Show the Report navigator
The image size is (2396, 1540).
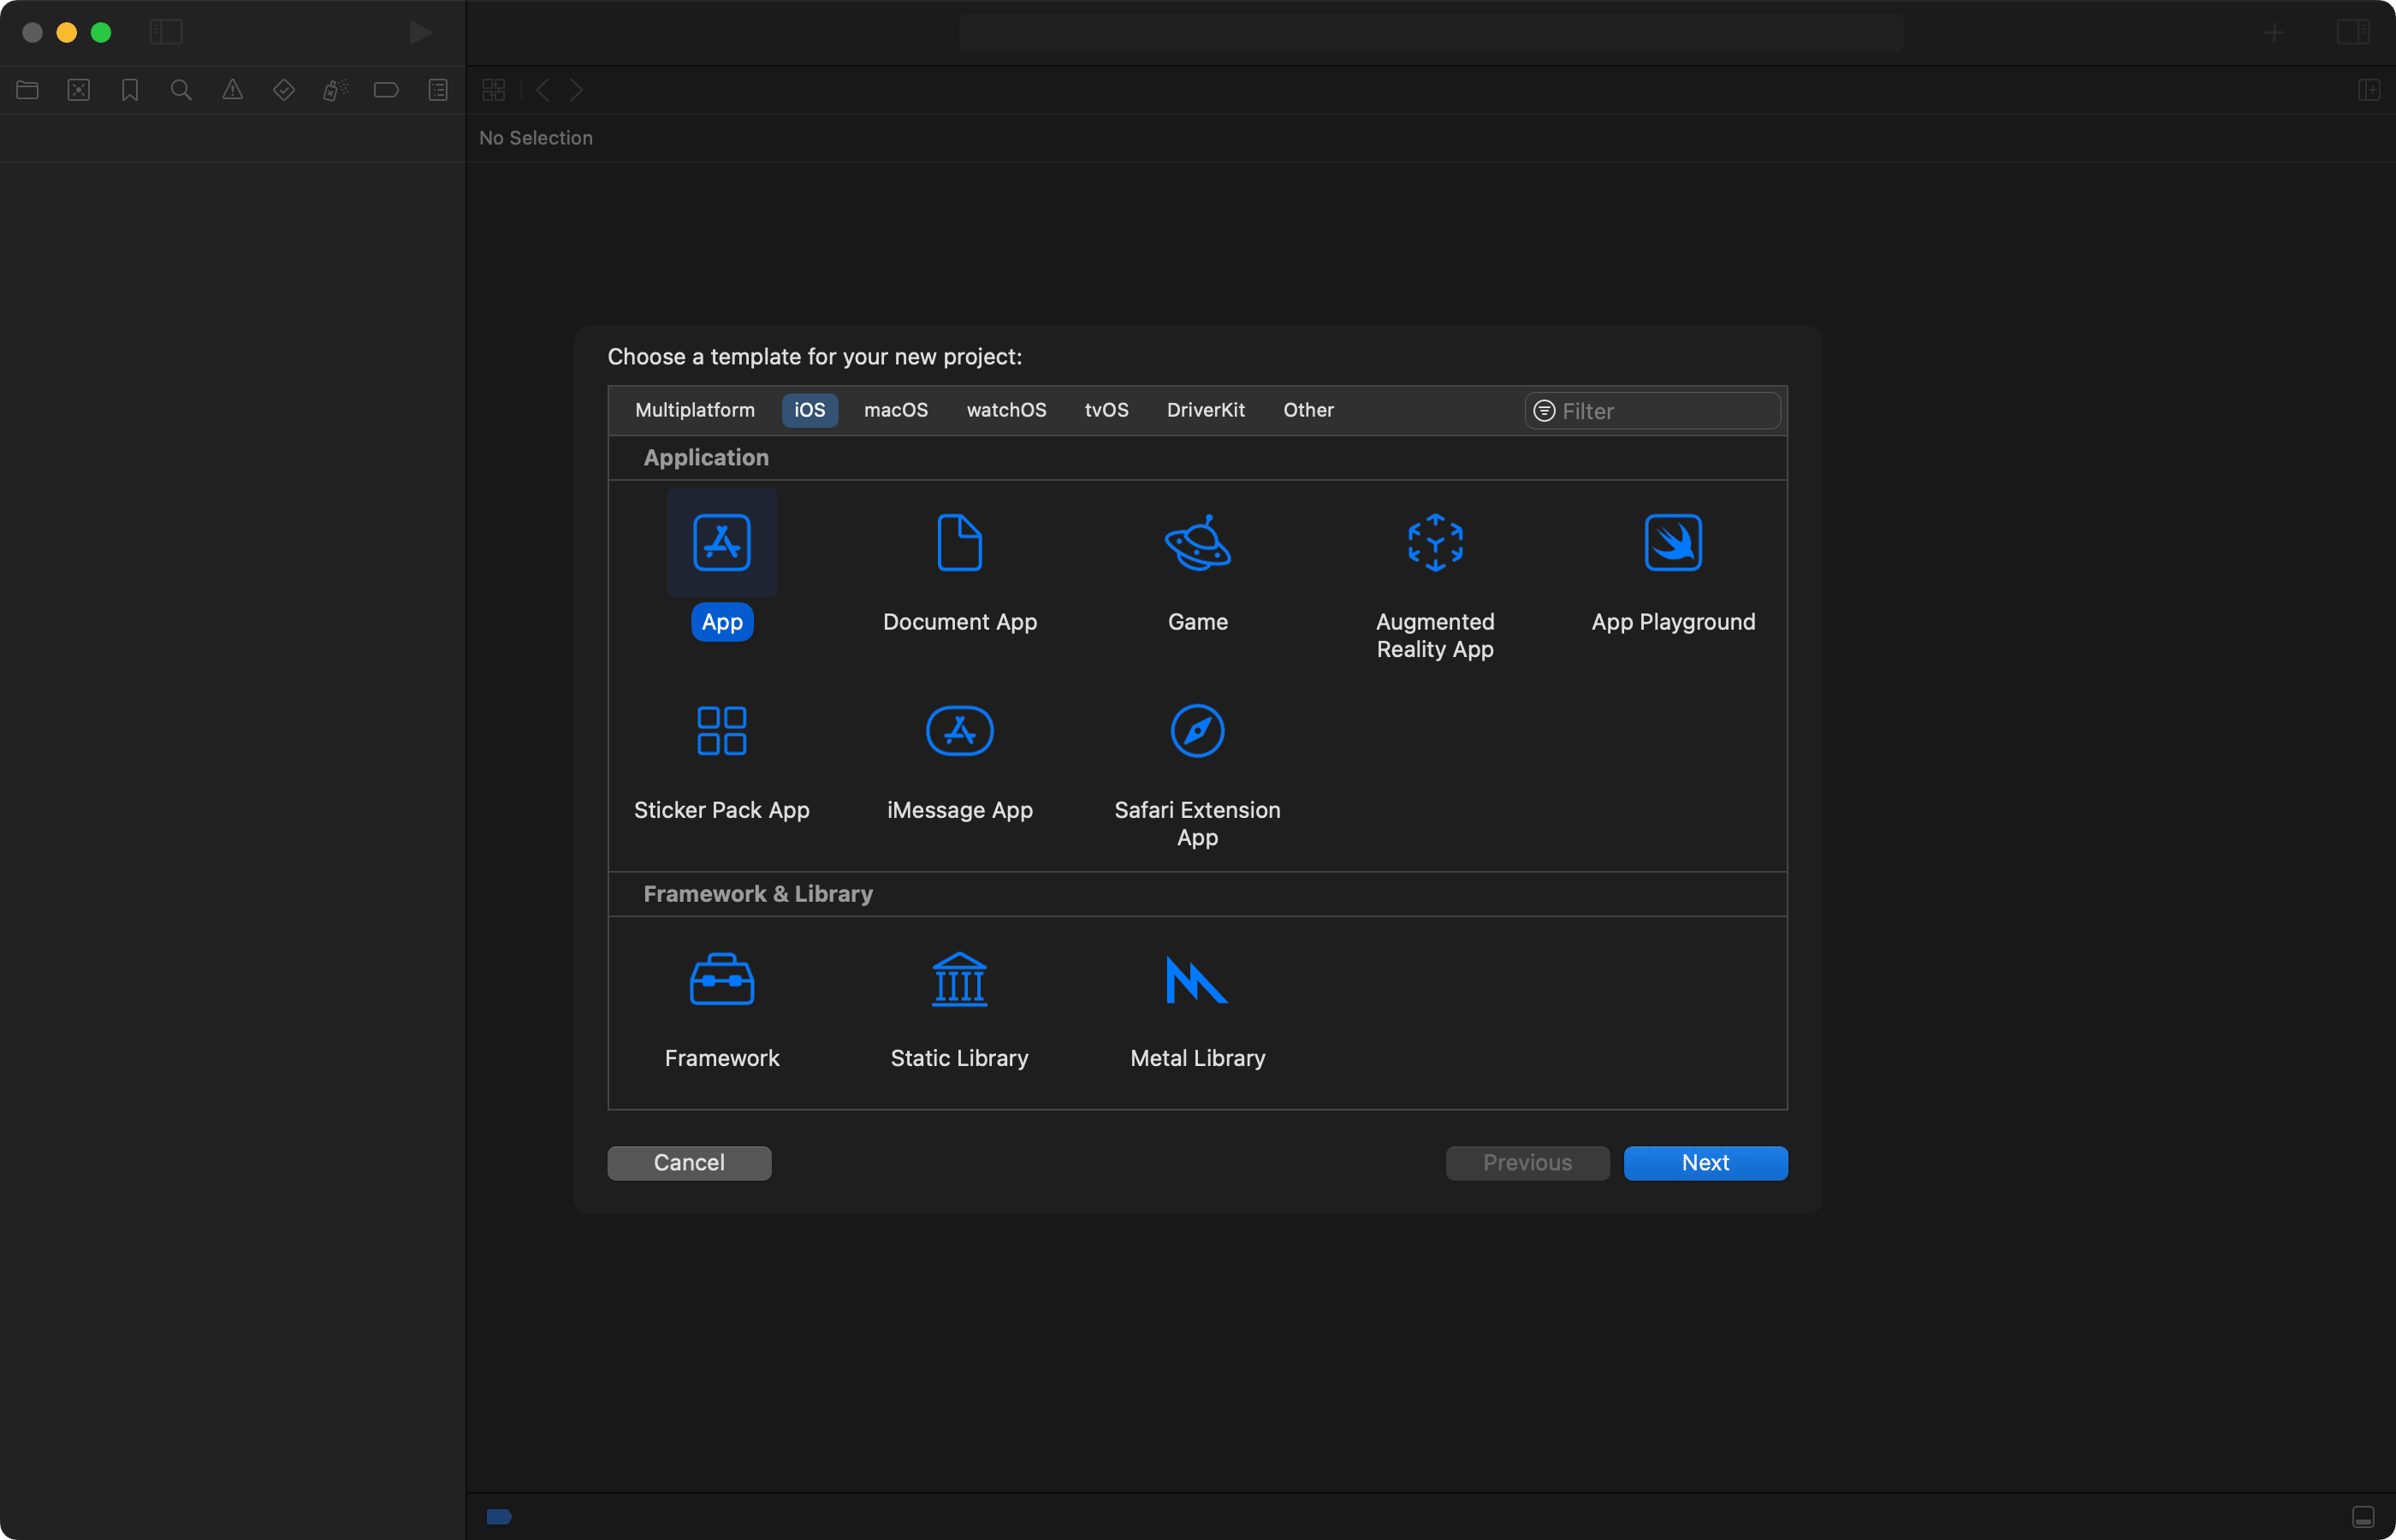coord(438,90)
